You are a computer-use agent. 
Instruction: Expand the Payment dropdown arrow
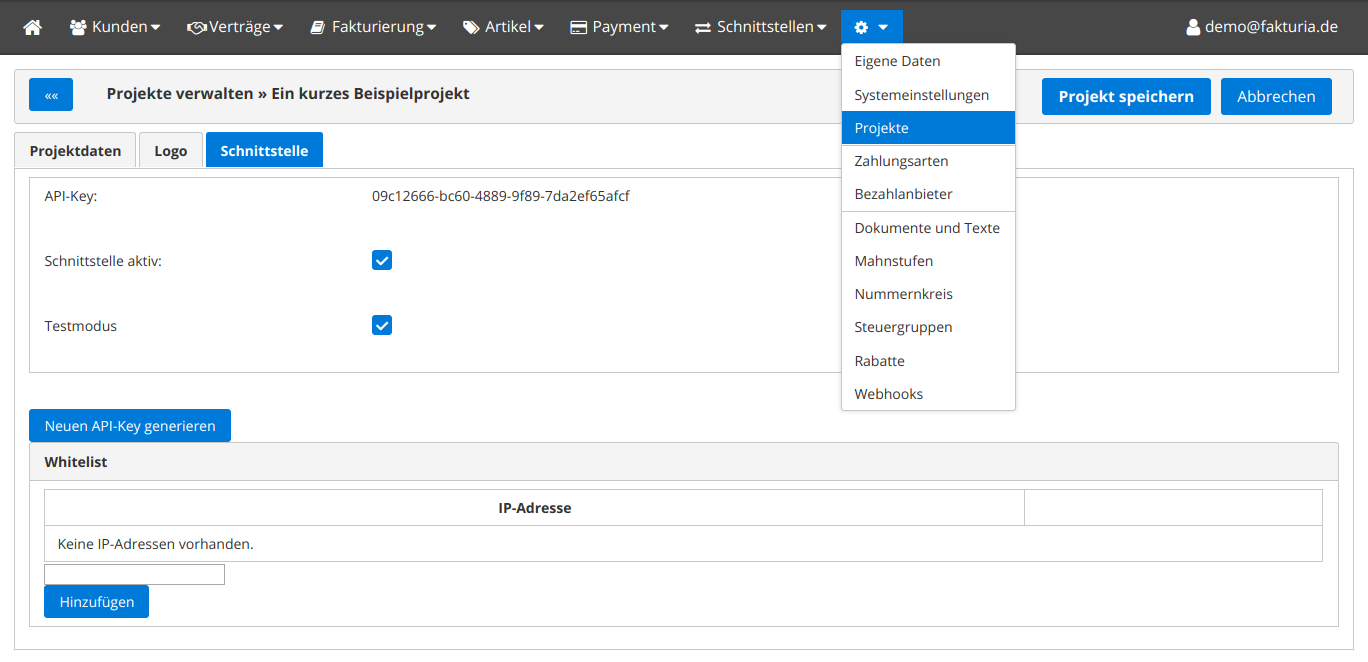tap(663, 28)
